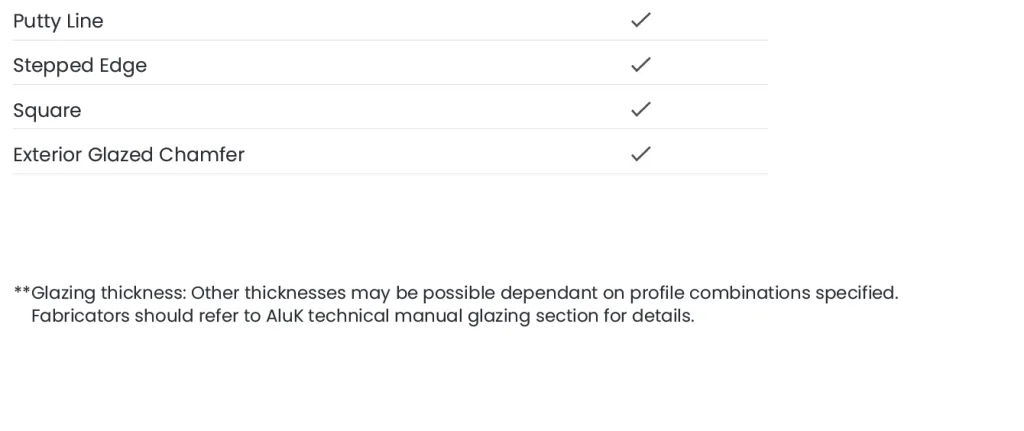Screen dimensions: 1024x431
Task: Click the double asterisk before Glazing thickness
Action: (x=21, y=293)
